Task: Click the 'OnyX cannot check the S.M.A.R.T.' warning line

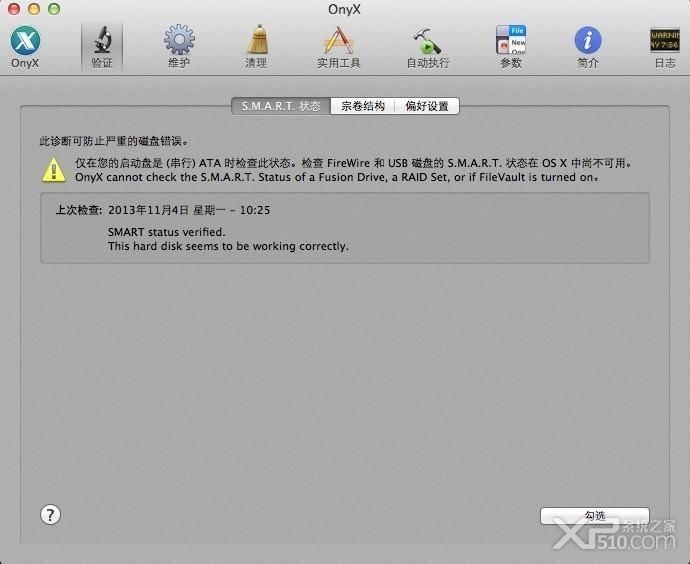Action: [x=337, y=177]
